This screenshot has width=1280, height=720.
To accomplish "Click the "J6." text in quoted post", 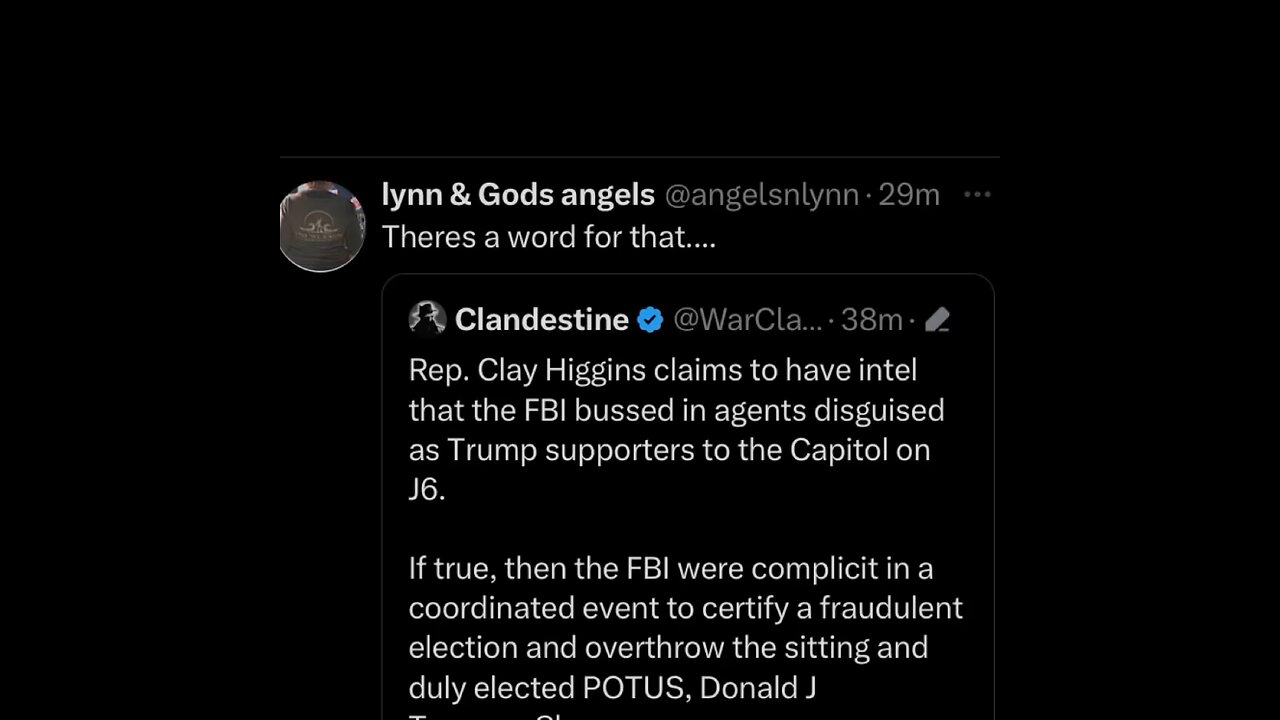I will [x=426, y=490].
